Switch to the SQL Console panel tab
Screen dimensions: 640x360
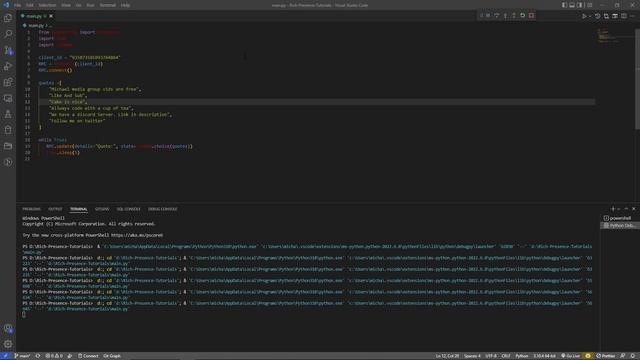point(128,209)
